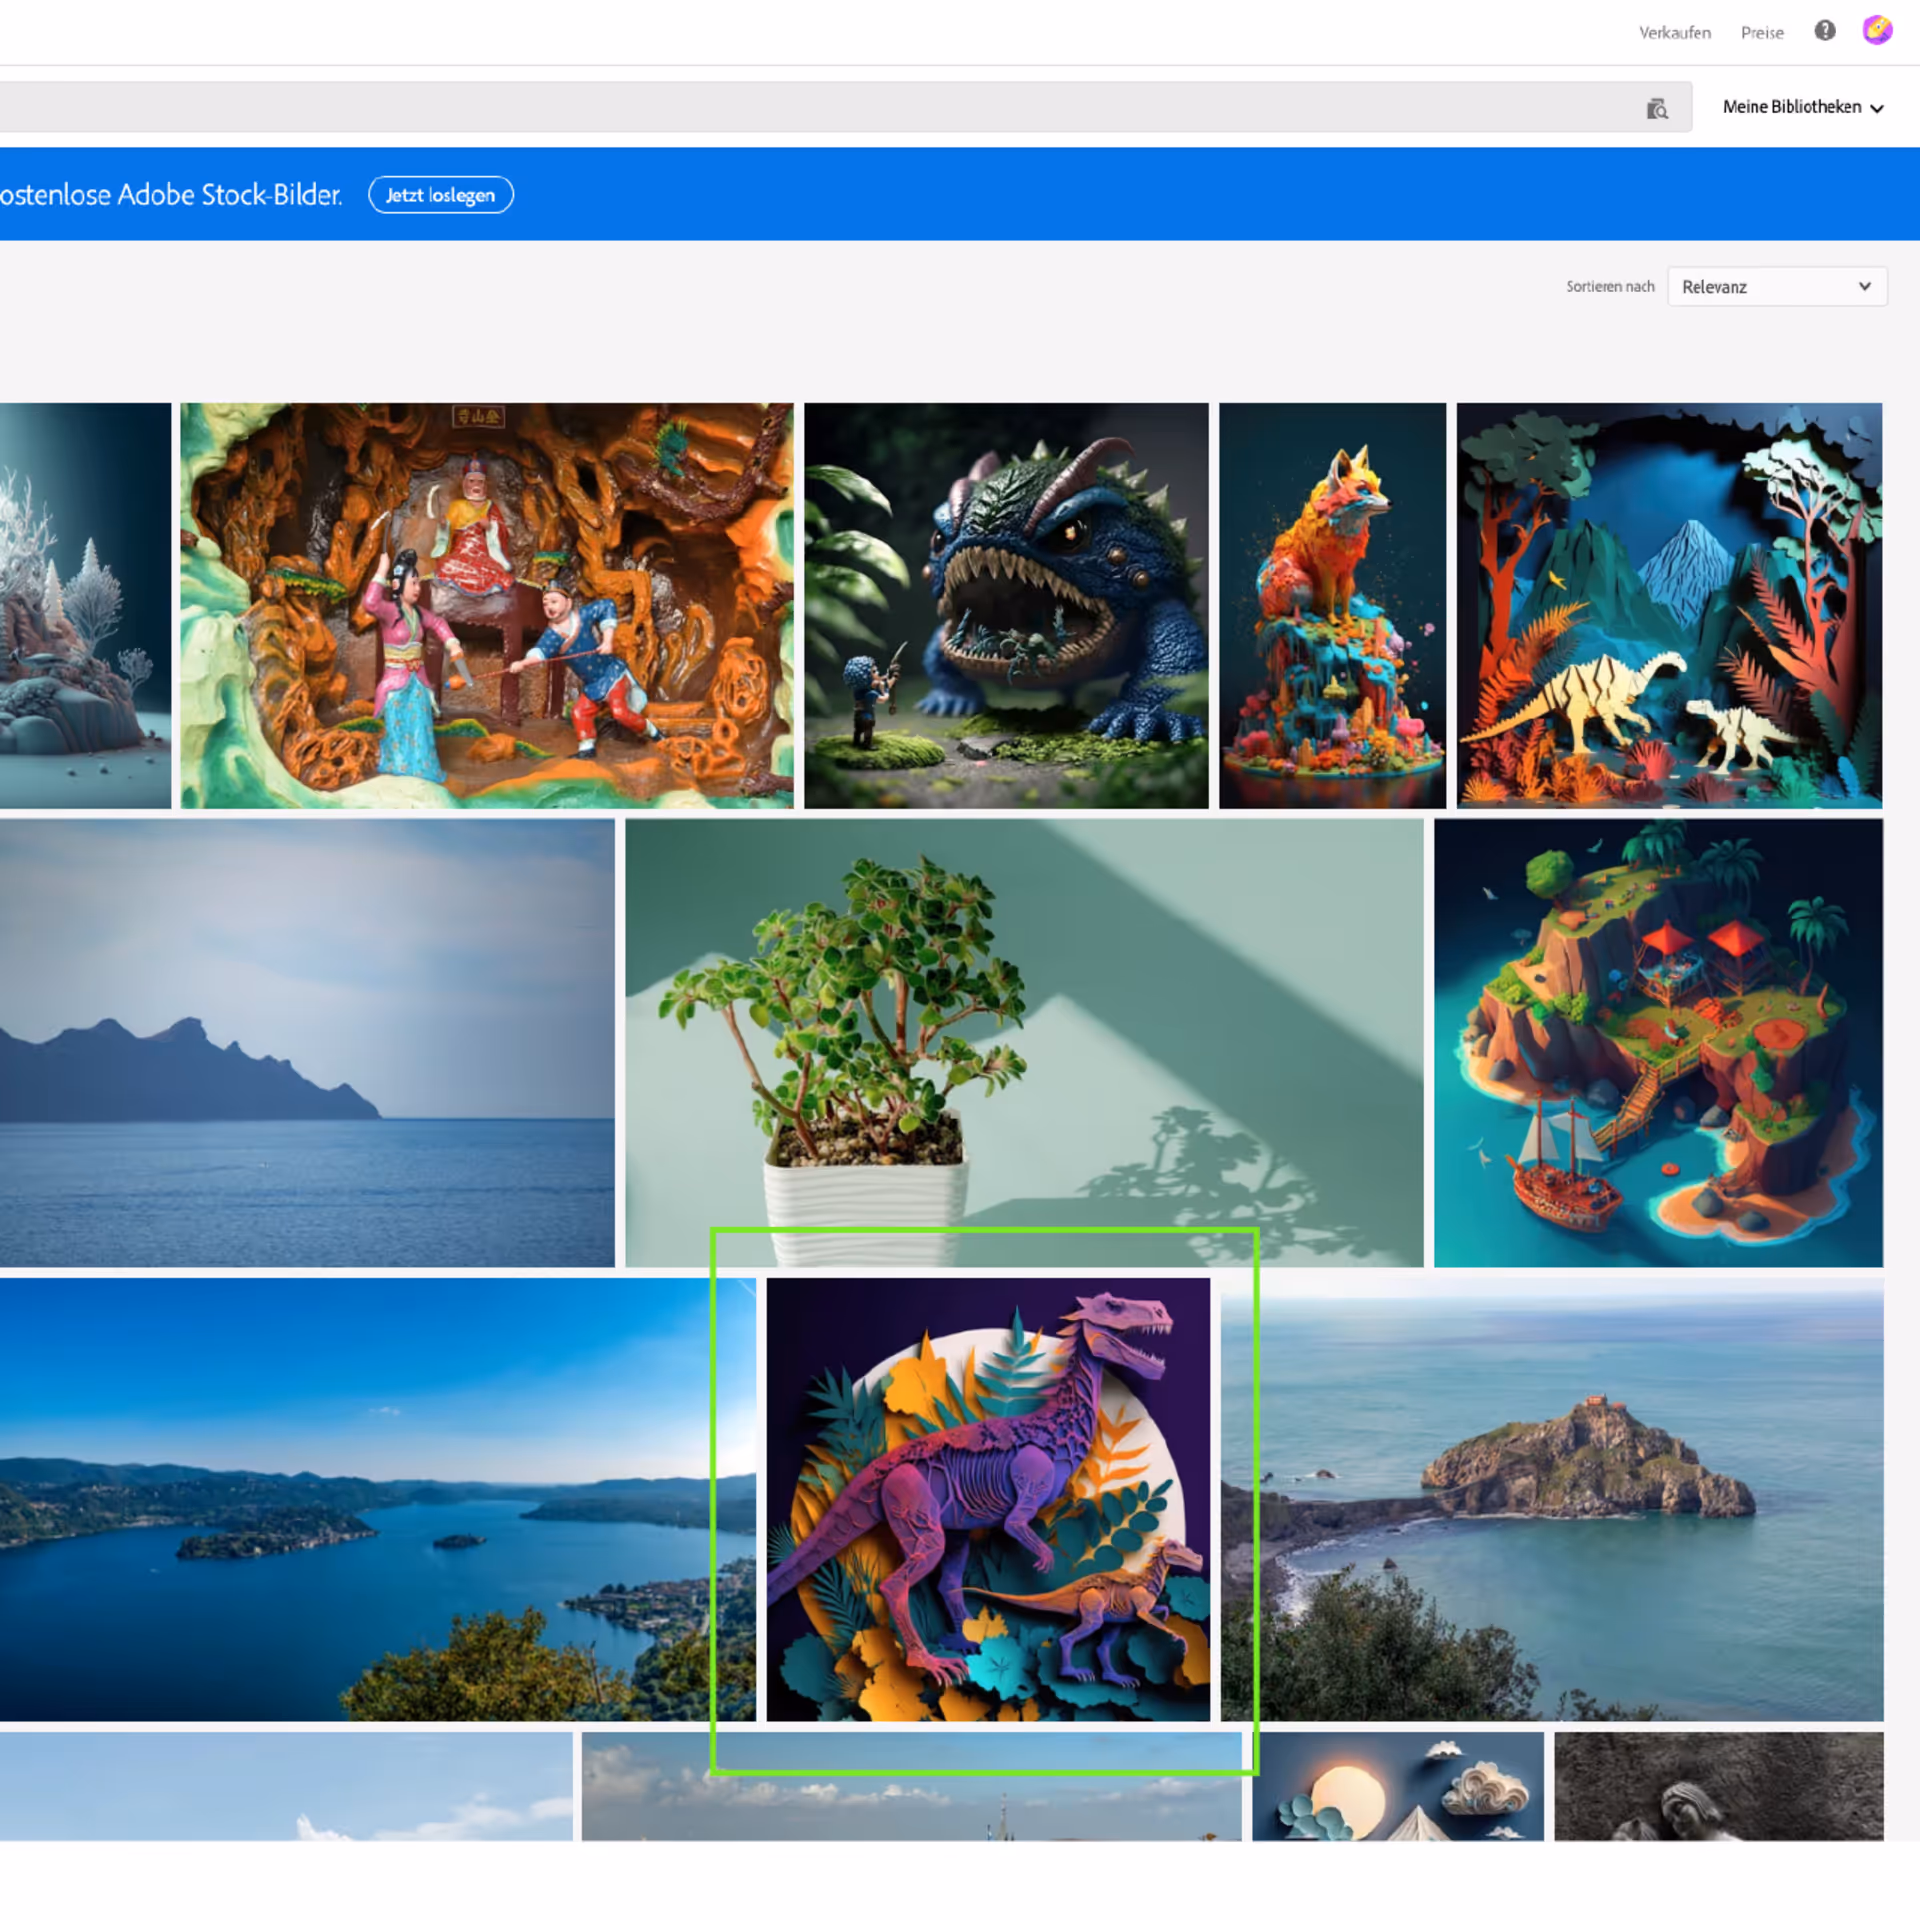This screenshot has height=1920, width=1920.
Task: Open the help question mark icon
Action: (x=1824, y=31)
